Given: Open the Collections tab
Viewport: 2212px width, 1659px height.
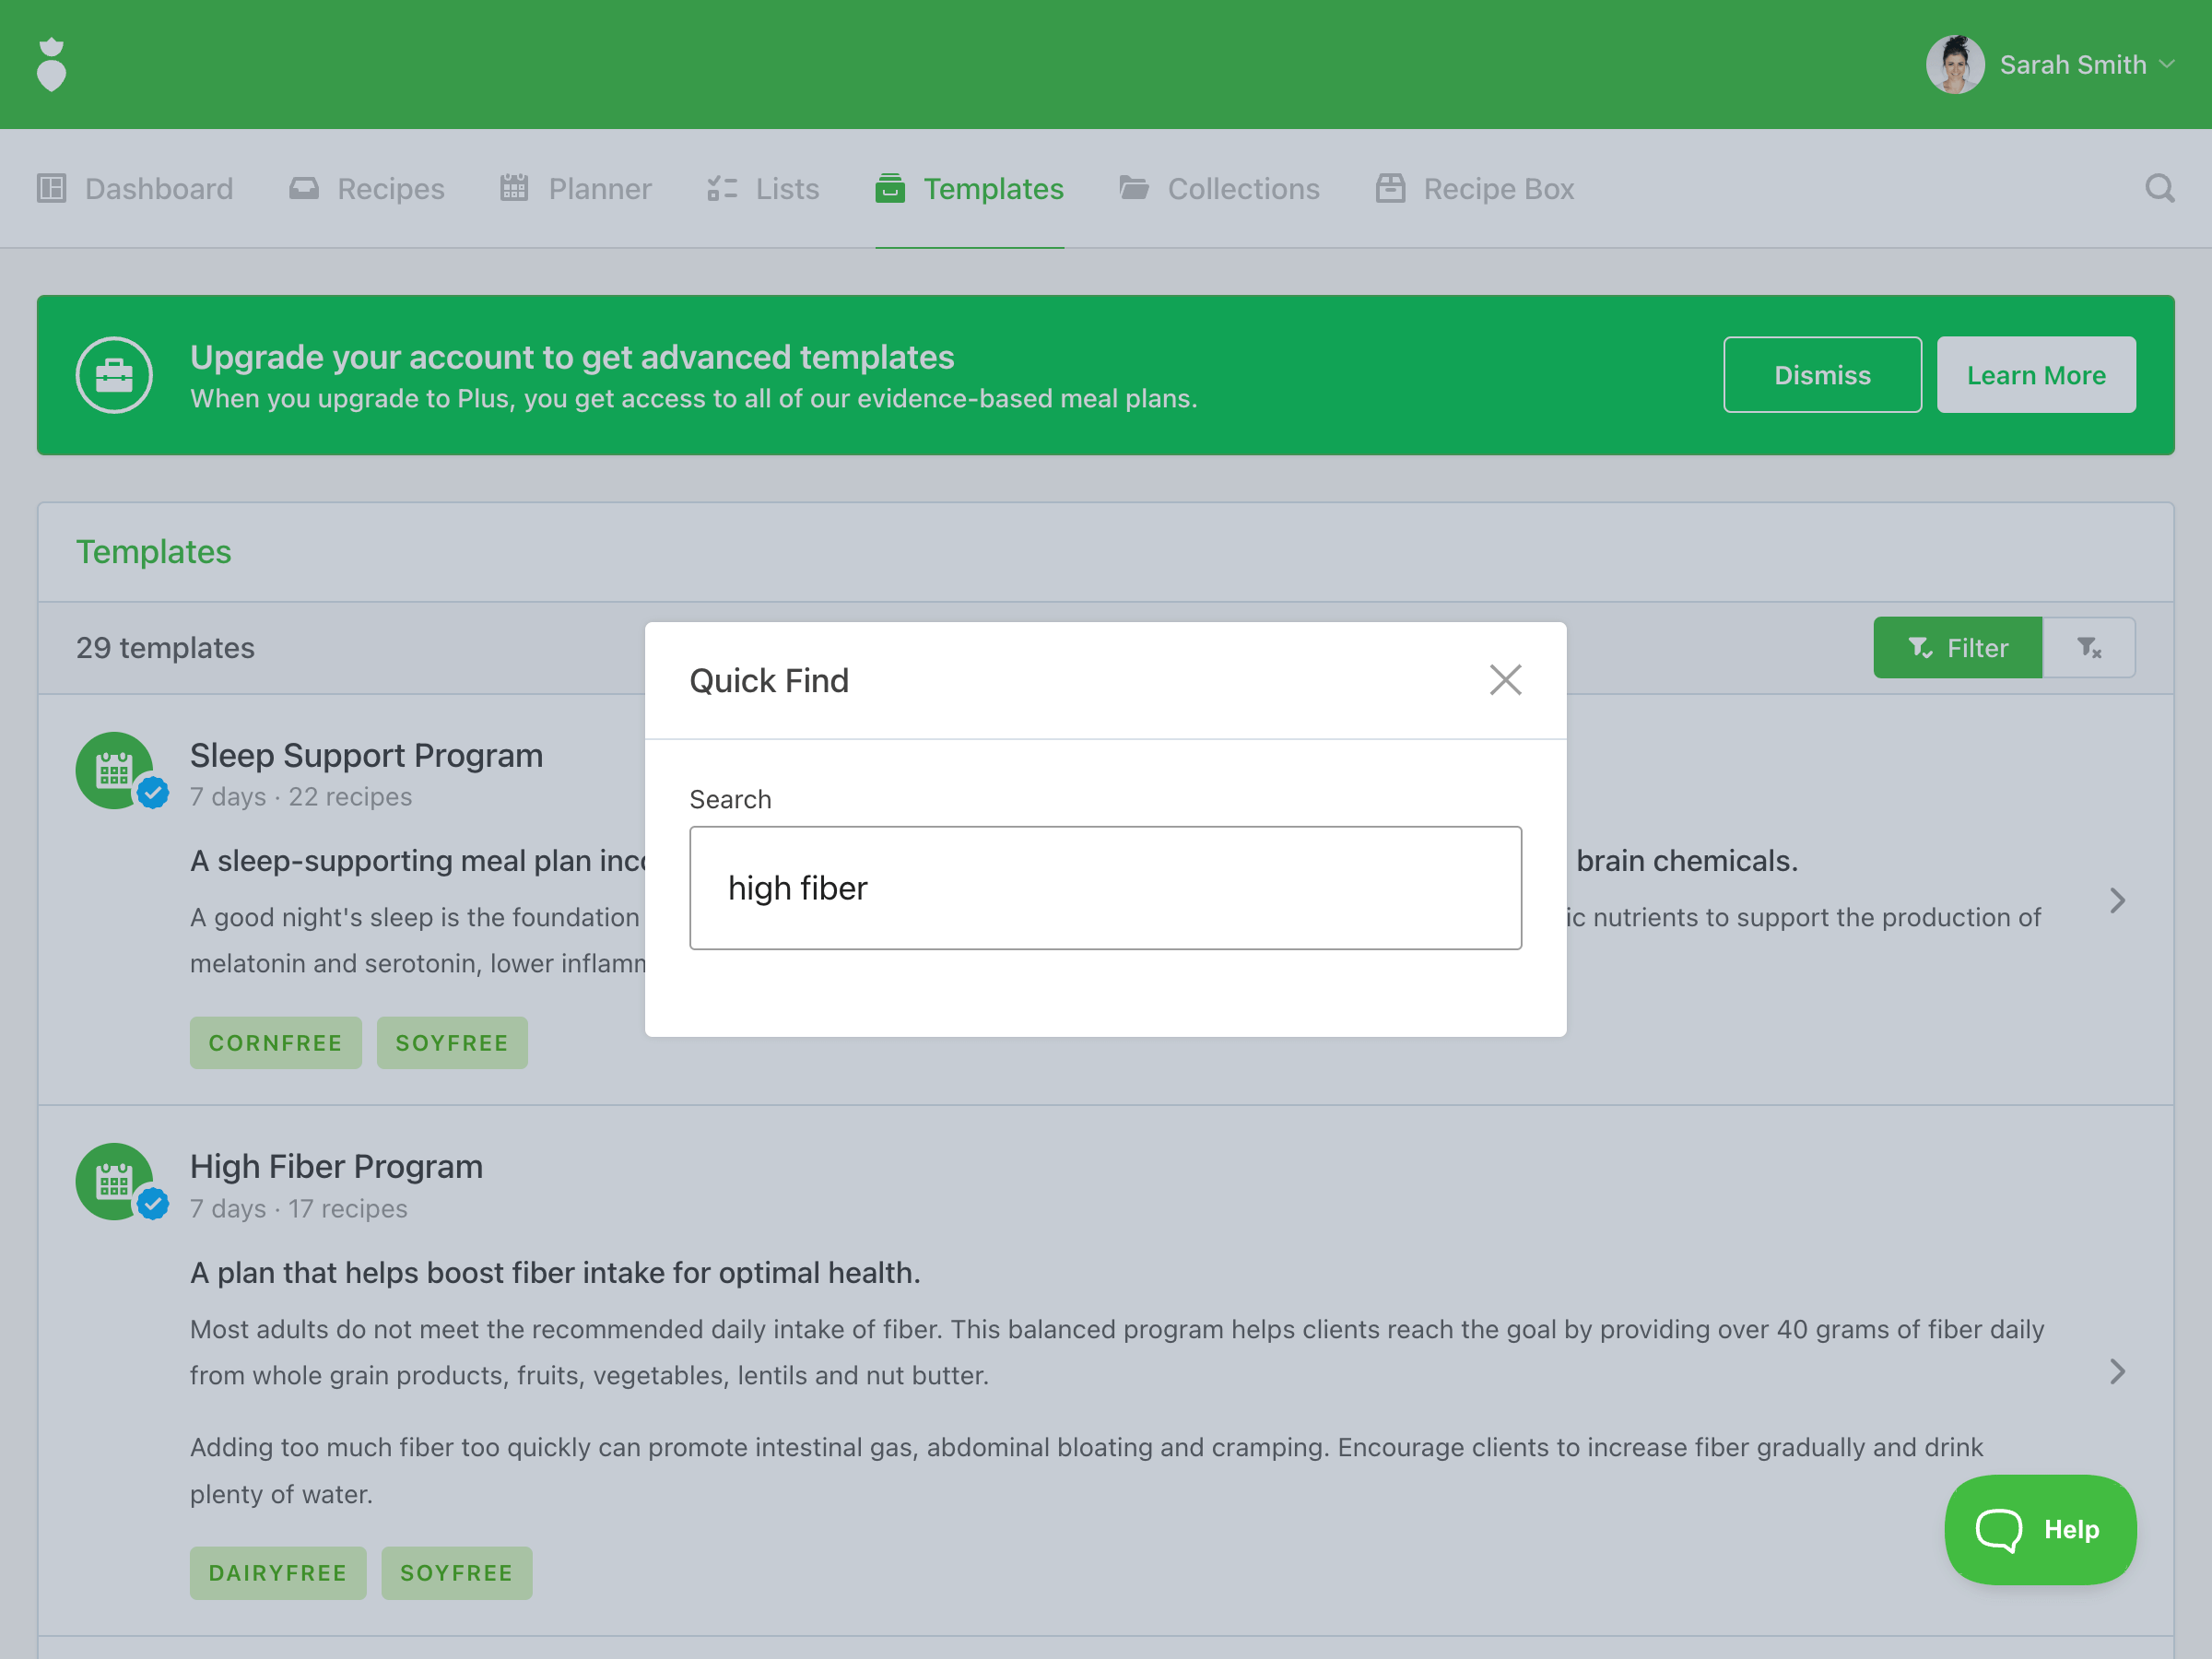Looking at the screenshot, I should coord(1219,188).
